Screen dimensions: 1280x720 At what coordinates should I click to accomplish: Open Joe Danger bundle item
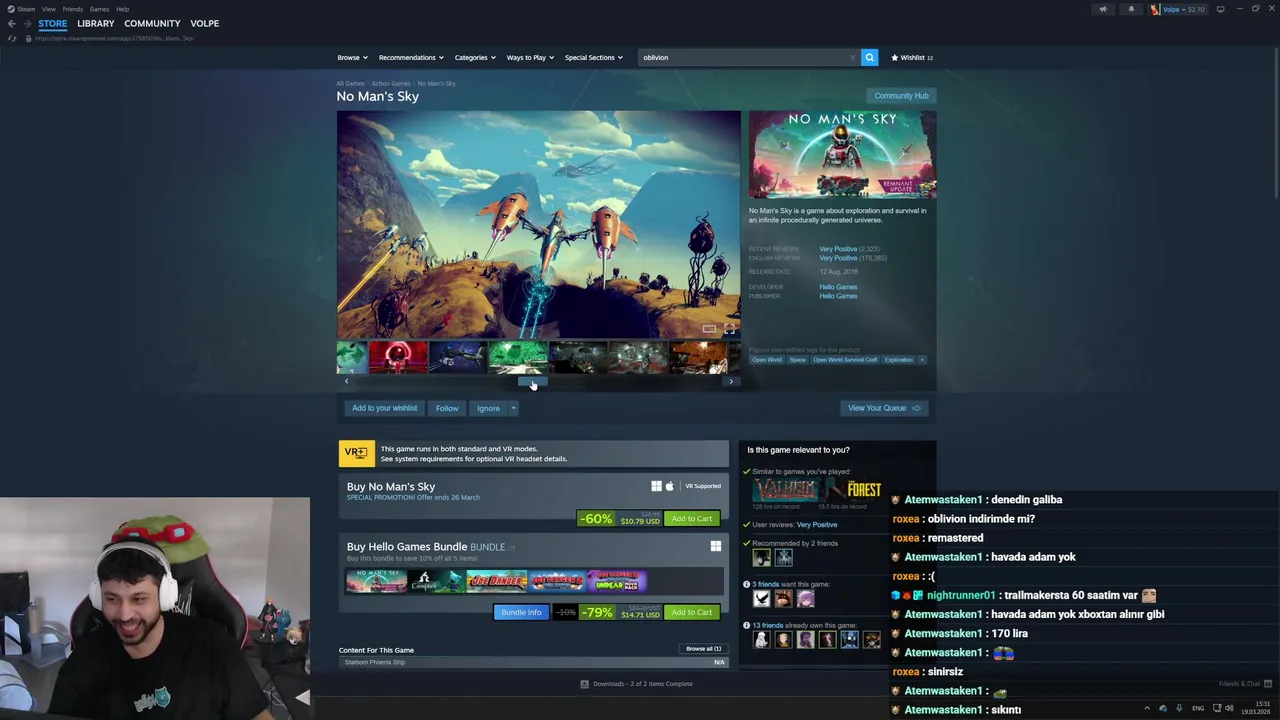(497, 581)
